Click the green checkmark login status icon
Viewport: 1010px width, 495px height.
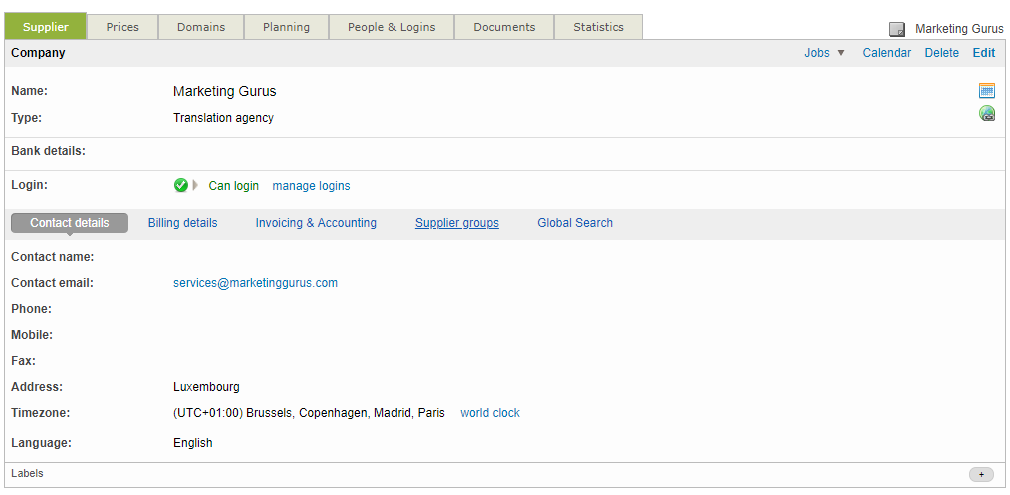181,185
